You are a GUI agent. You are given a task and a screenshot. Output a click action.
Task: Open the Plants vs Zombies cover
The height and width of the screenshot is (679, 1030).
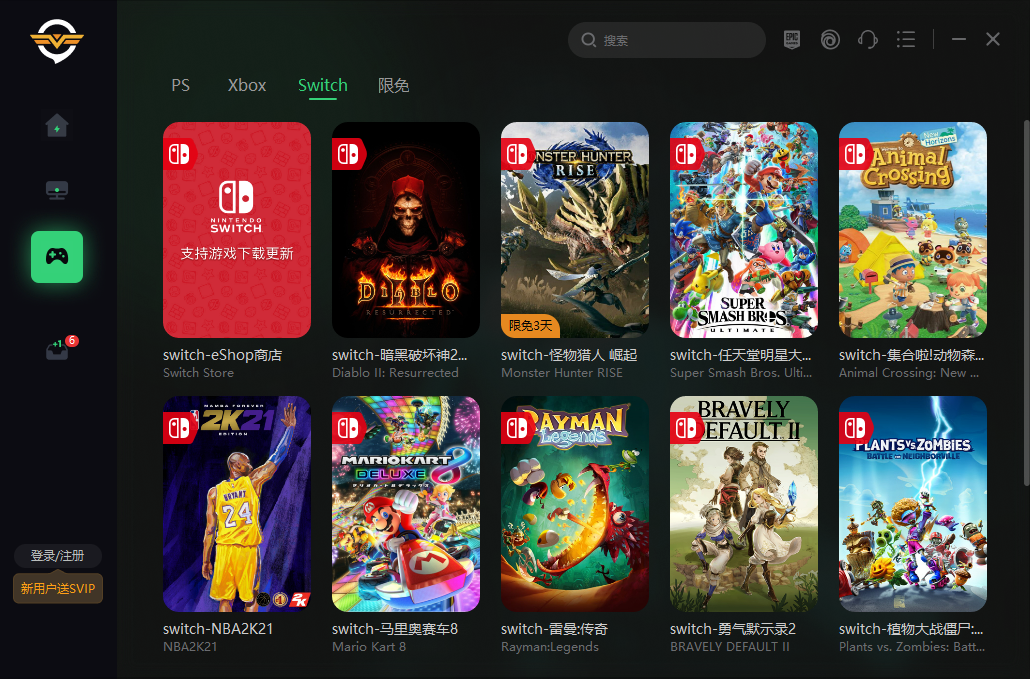pos(913,504)
